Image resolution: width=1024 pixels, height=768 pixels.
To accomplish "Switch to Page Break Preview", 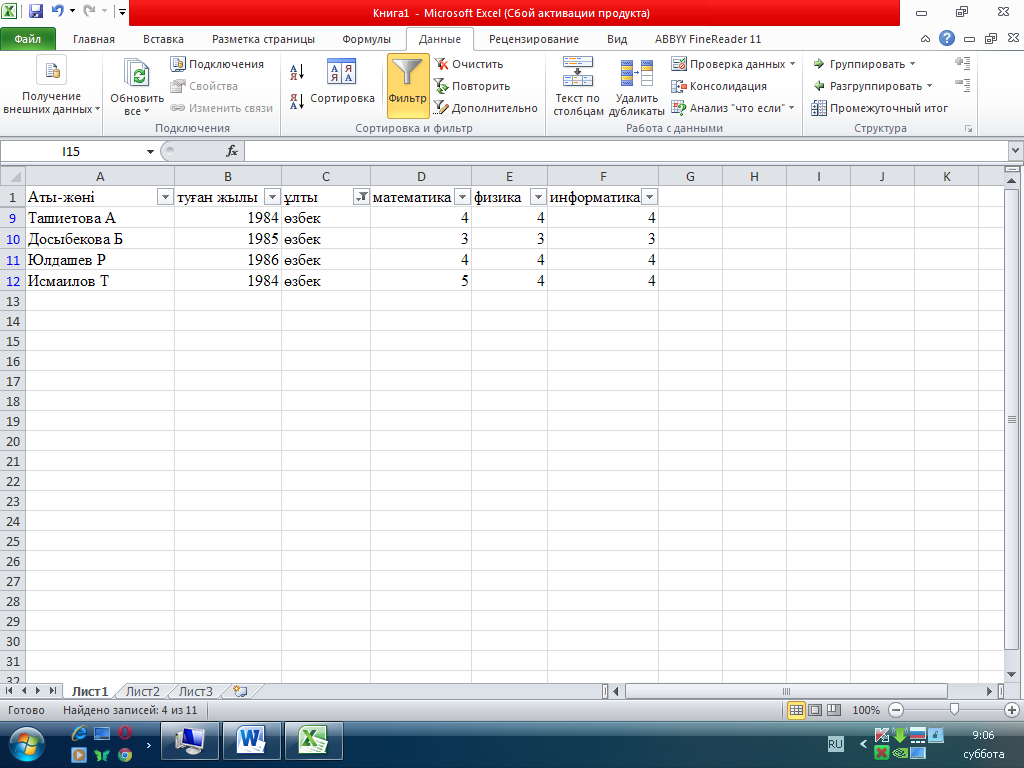I will click(834, 710).
